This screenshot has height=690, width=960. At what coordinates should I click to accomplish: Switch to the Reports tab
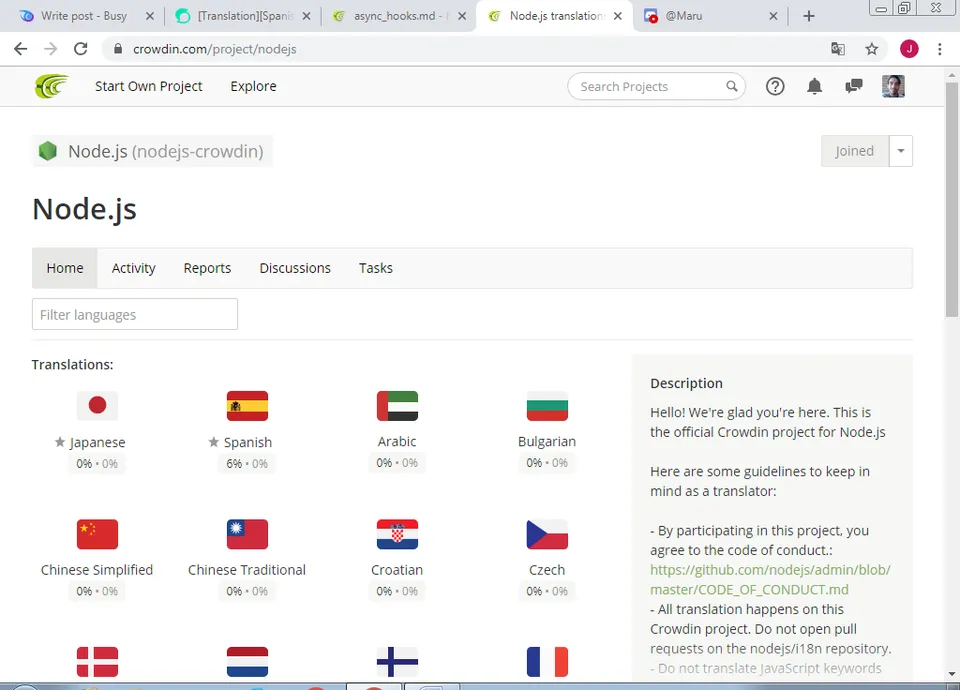208,268
